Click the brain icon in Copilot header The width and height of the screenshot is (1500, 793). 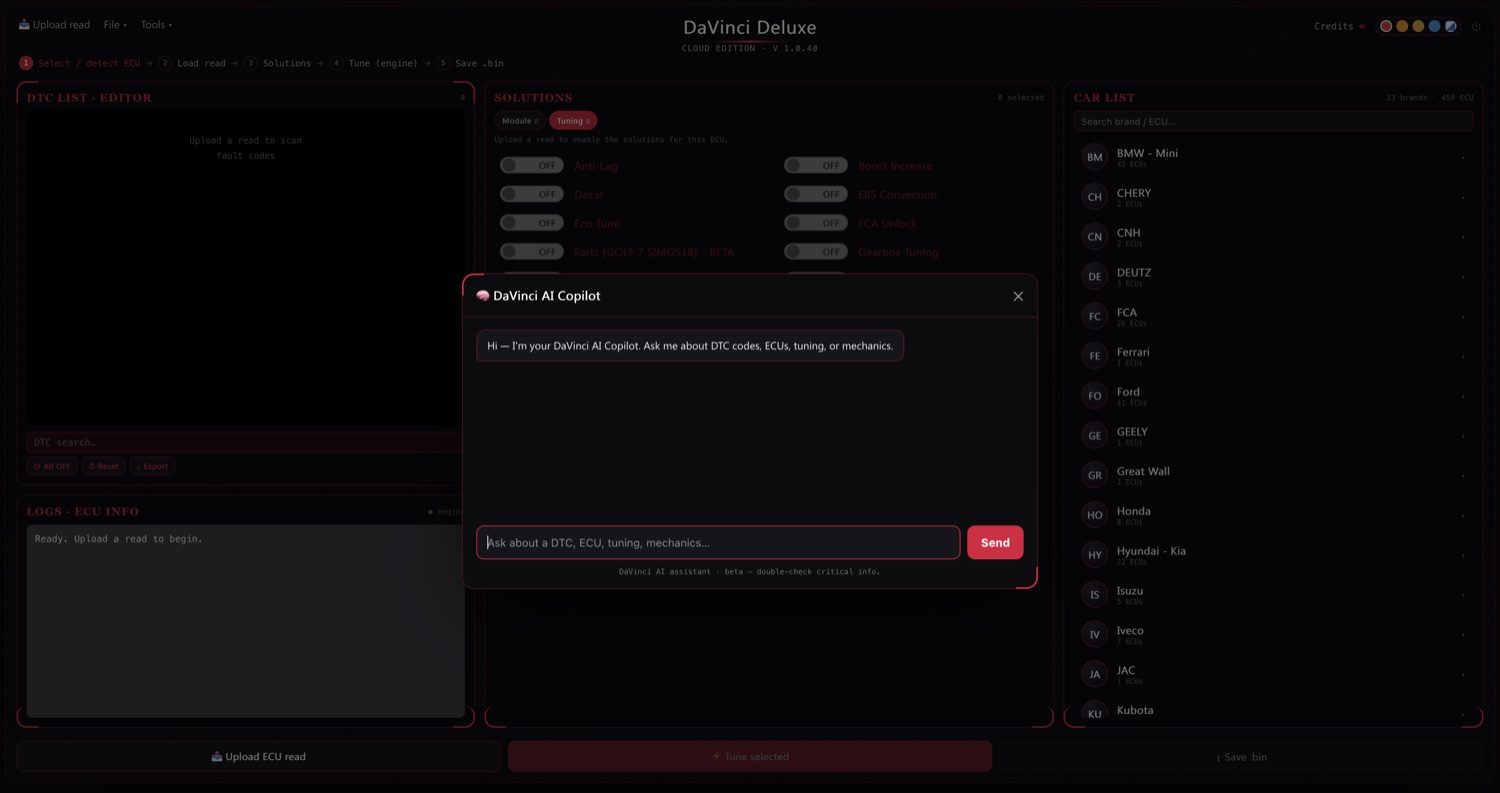tap(482, 296)
